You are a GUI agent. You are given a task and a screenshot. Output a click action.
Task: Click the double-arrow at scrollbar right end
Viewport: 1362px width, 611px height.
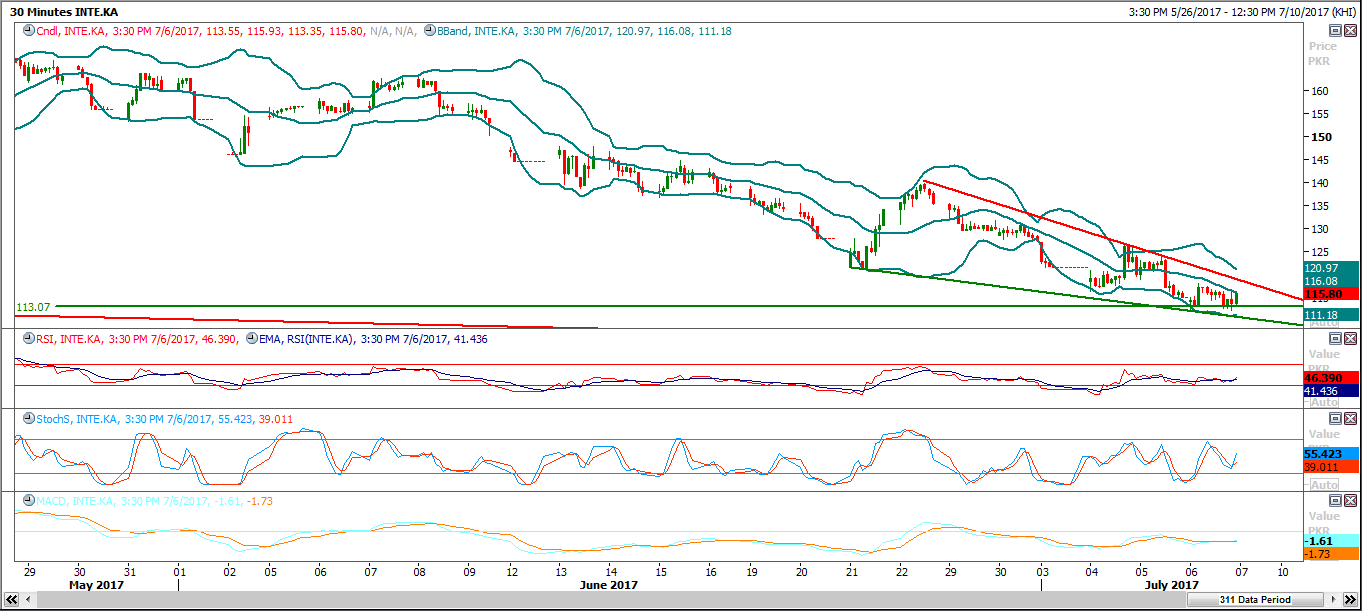(1350, 599)
